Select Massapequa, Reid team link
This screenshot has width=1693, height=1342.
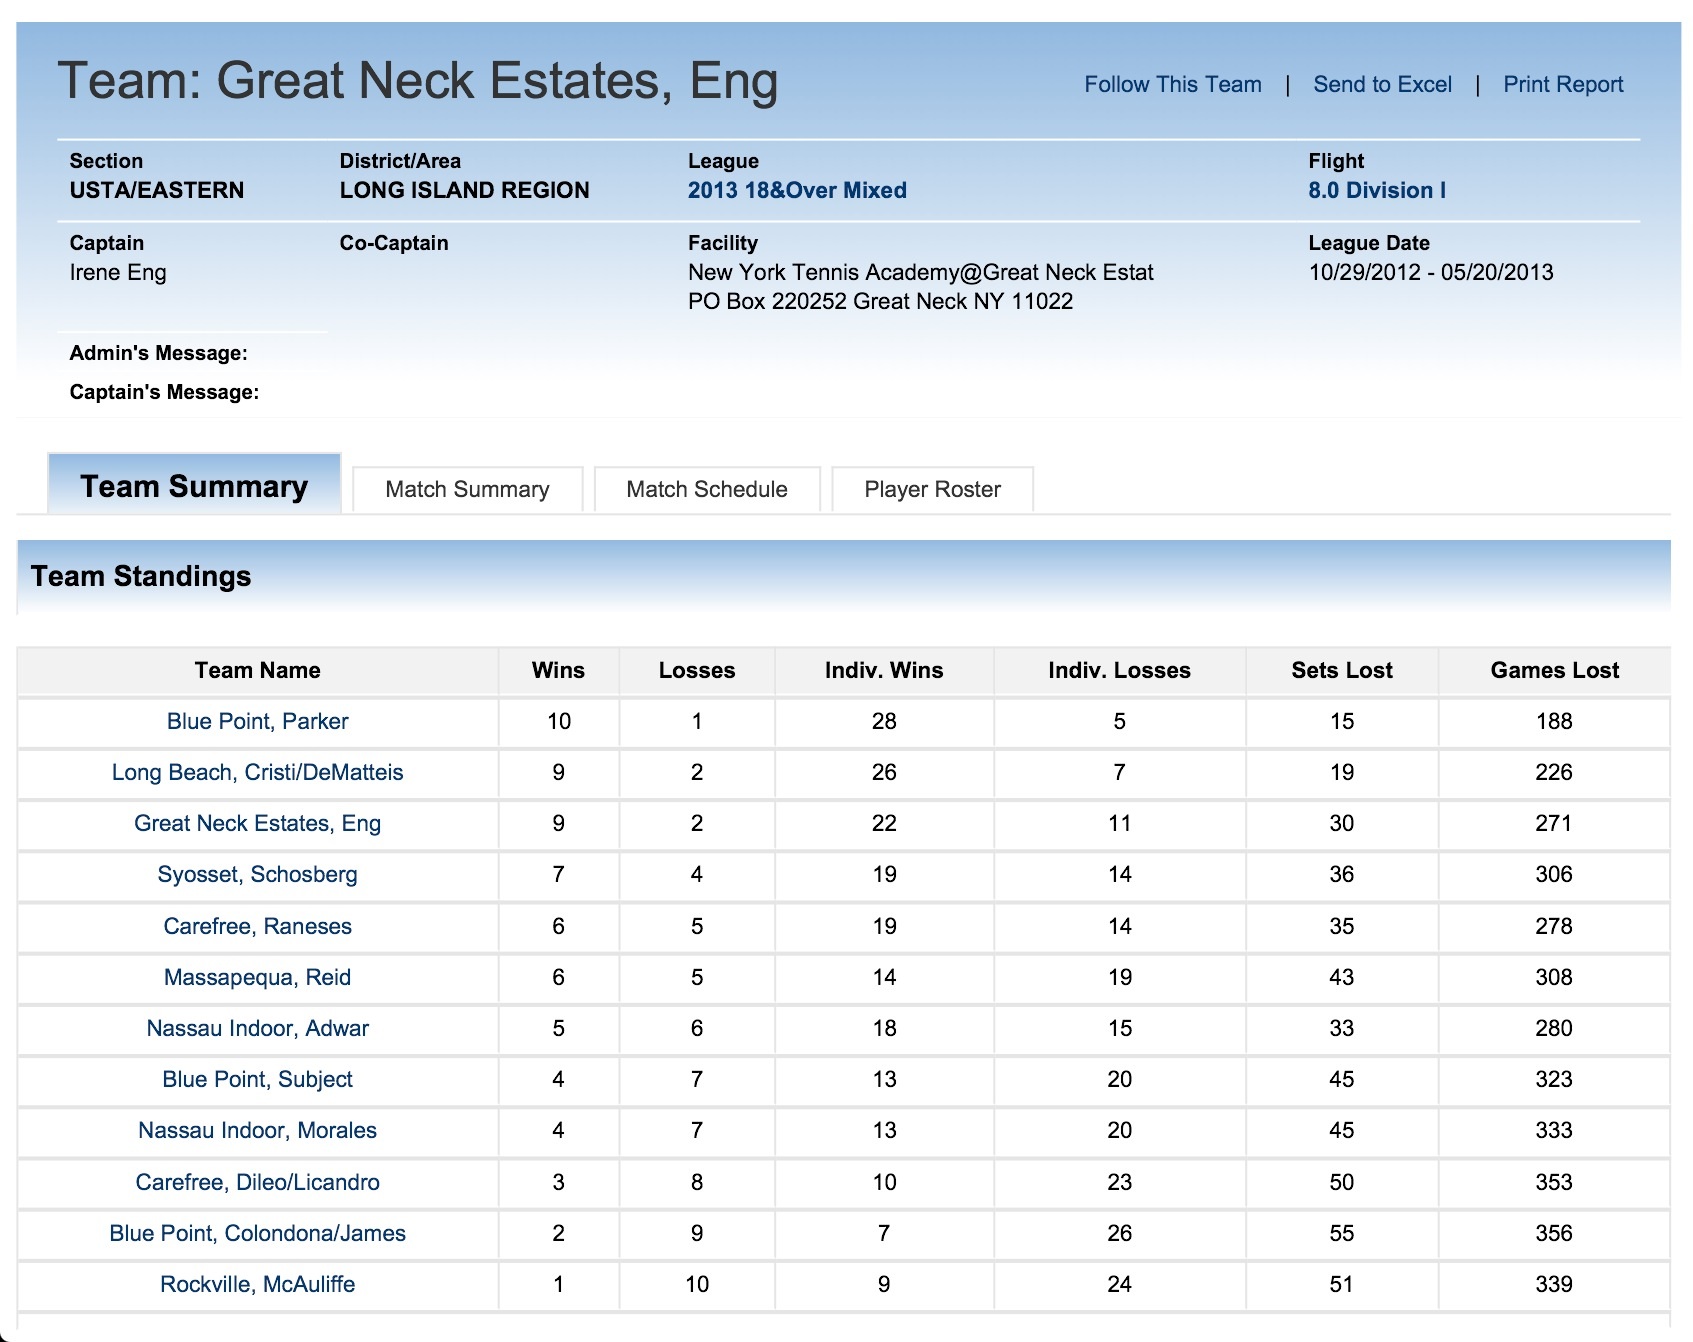coord(257,977)
